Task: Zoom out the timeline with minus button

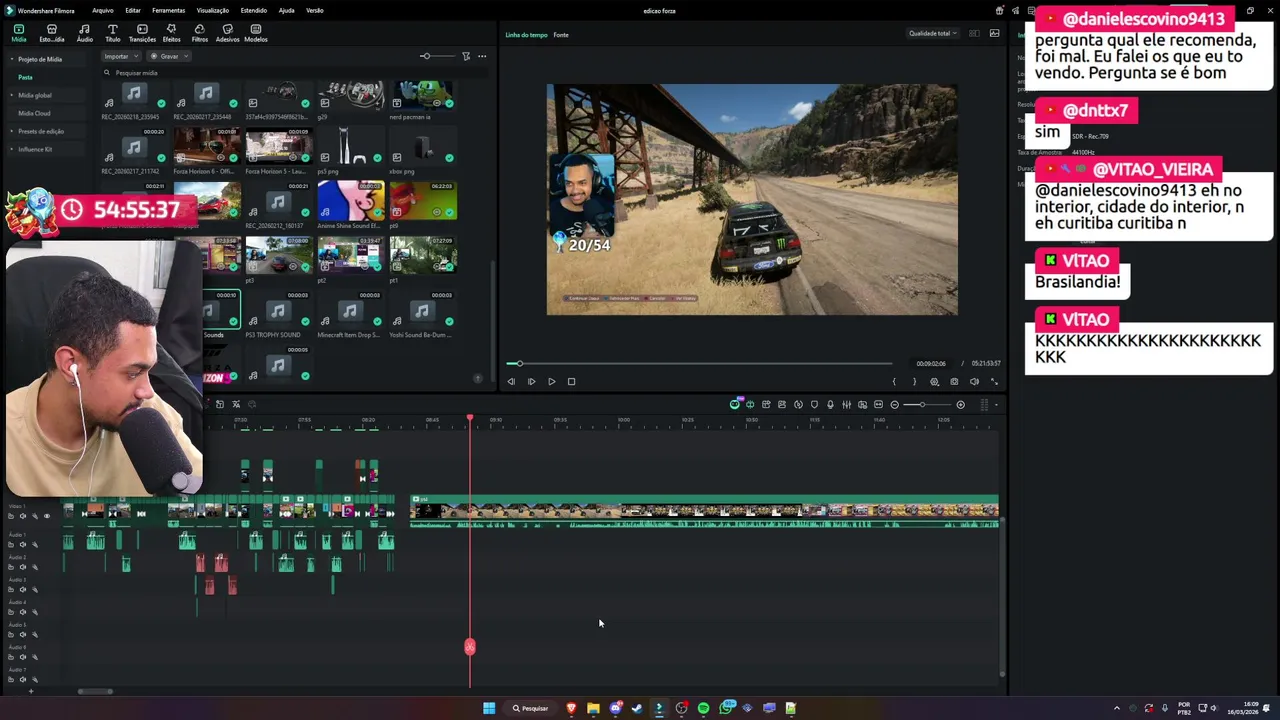Action: pos(895,404)
